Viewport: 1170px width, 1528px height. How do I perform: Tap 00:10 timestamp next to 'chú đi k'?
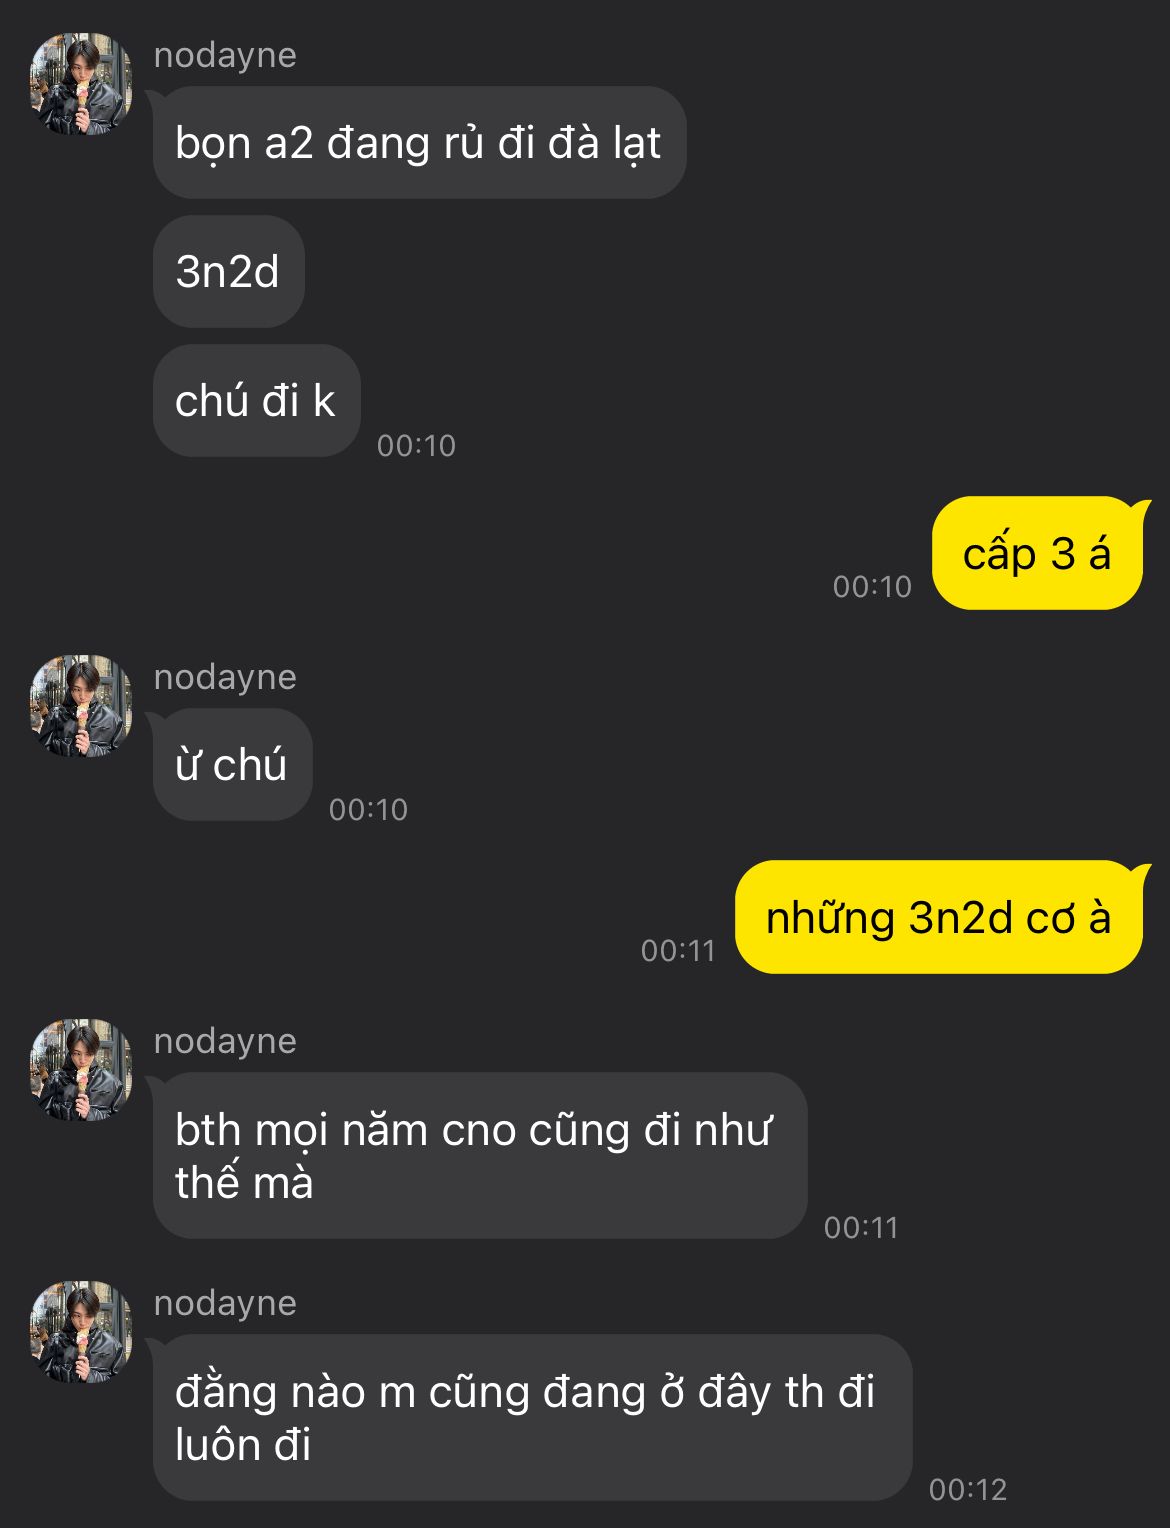(x=416, y=445)
